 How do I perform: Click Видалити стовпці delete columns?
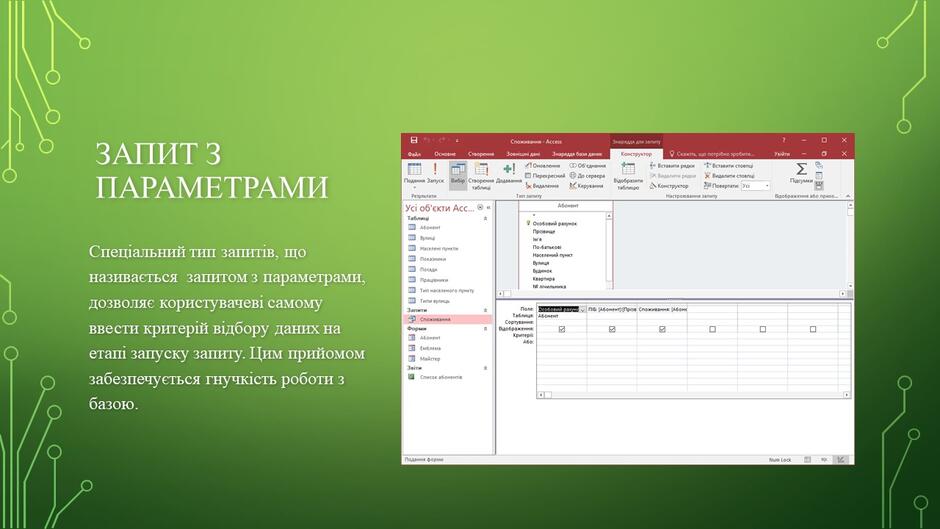(x=729, y=176)
